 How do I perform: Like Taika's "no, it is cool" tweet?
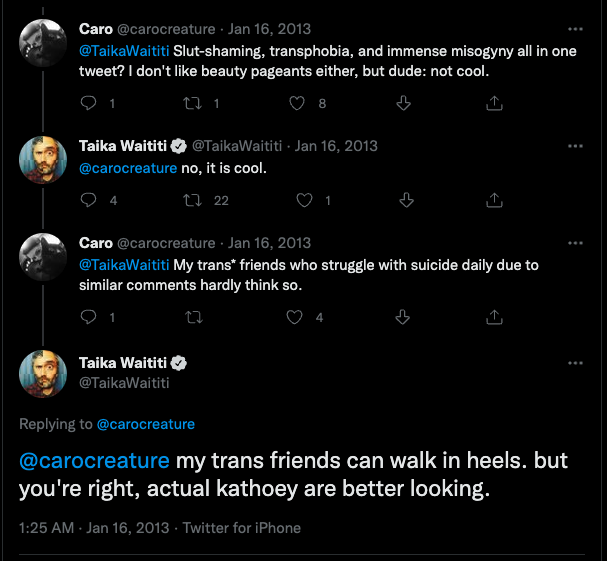297,200
